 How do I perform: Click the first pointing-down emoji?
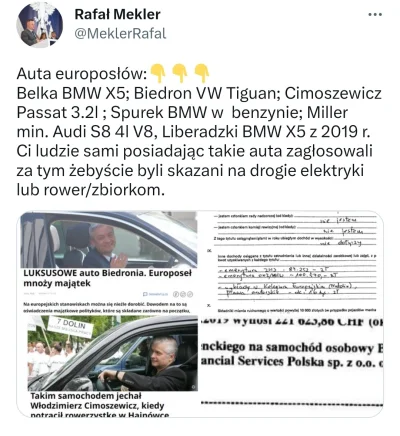pyautogui.click(x=158, y=74)
